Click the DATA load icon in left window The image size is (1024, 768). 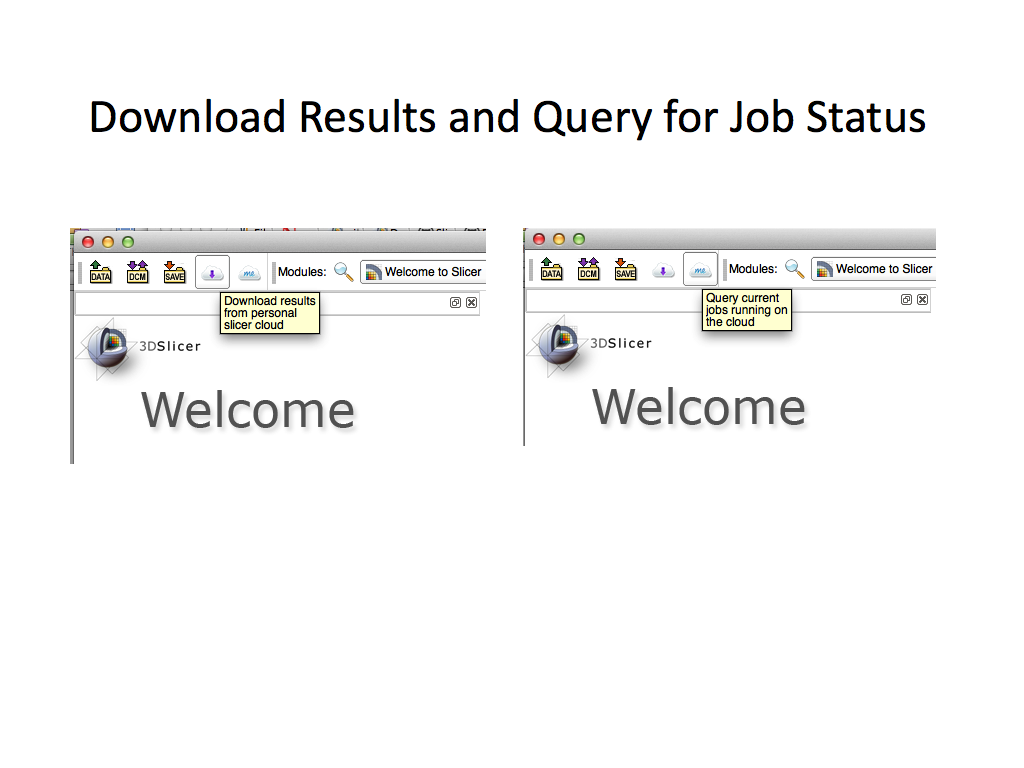(x=100, y=272)
